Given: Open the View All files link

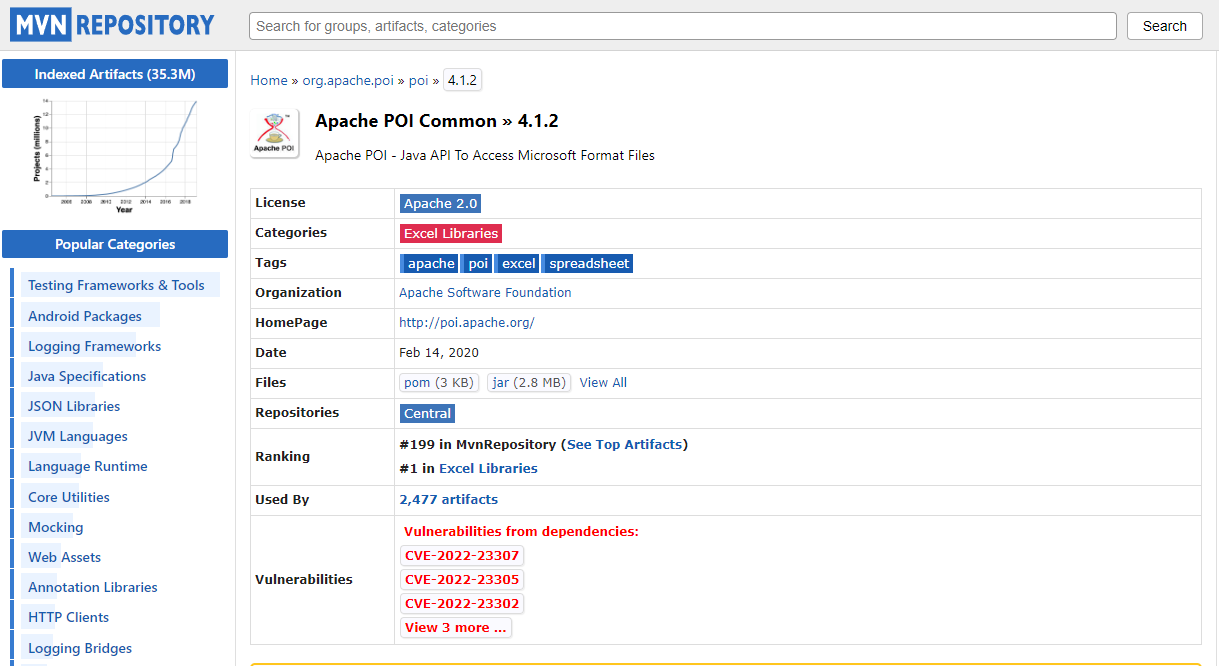Looking at the screenshot, I should coord(603,382).
